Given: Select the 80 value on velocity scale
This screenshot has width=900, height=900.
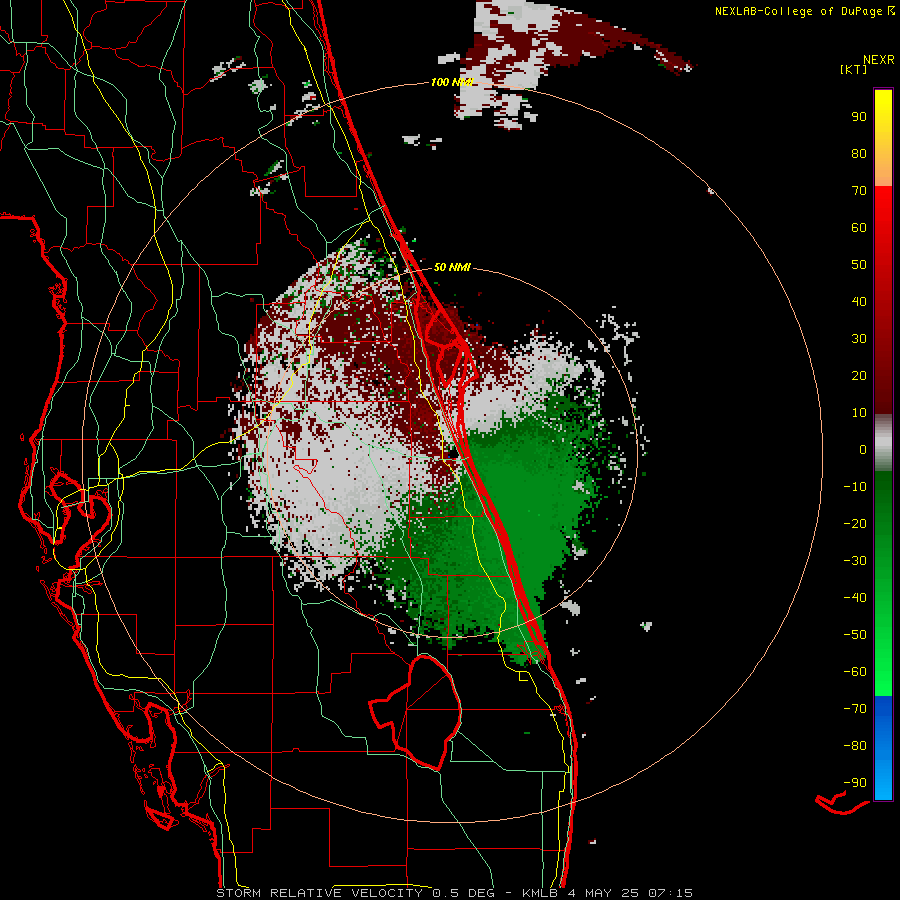Looking at the screenshot, I should click(x=859, y=153).
